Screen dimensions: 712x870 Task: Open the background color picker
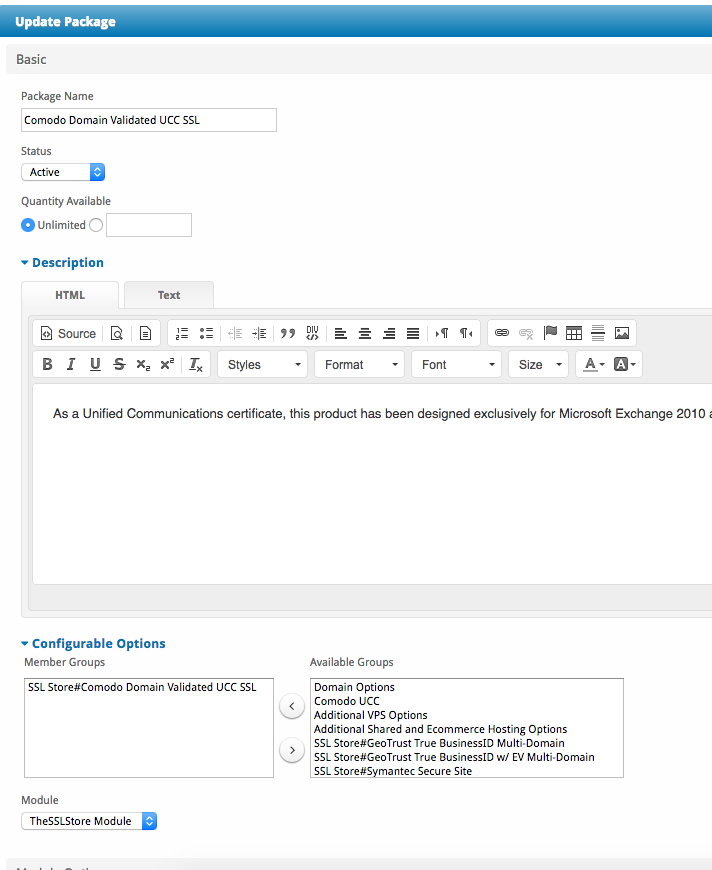624,365
